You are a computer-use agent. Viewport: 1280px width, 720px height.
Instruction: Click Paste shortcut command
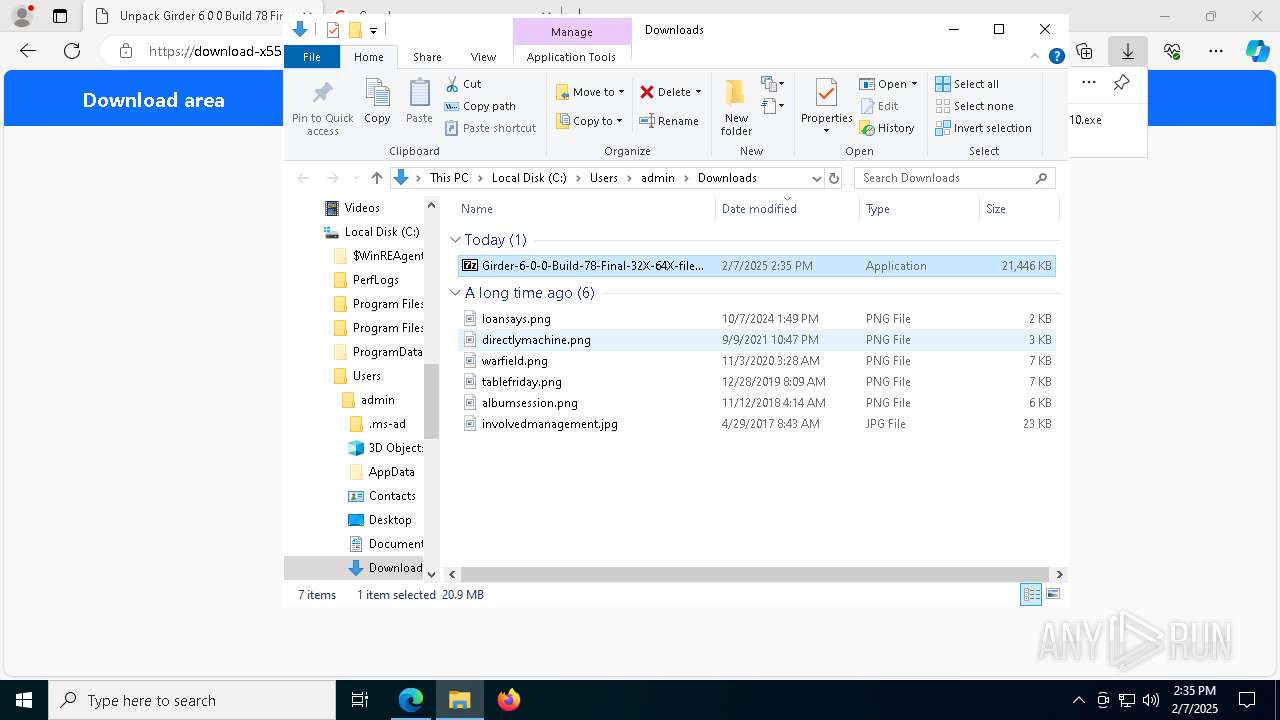click(491, 128)
